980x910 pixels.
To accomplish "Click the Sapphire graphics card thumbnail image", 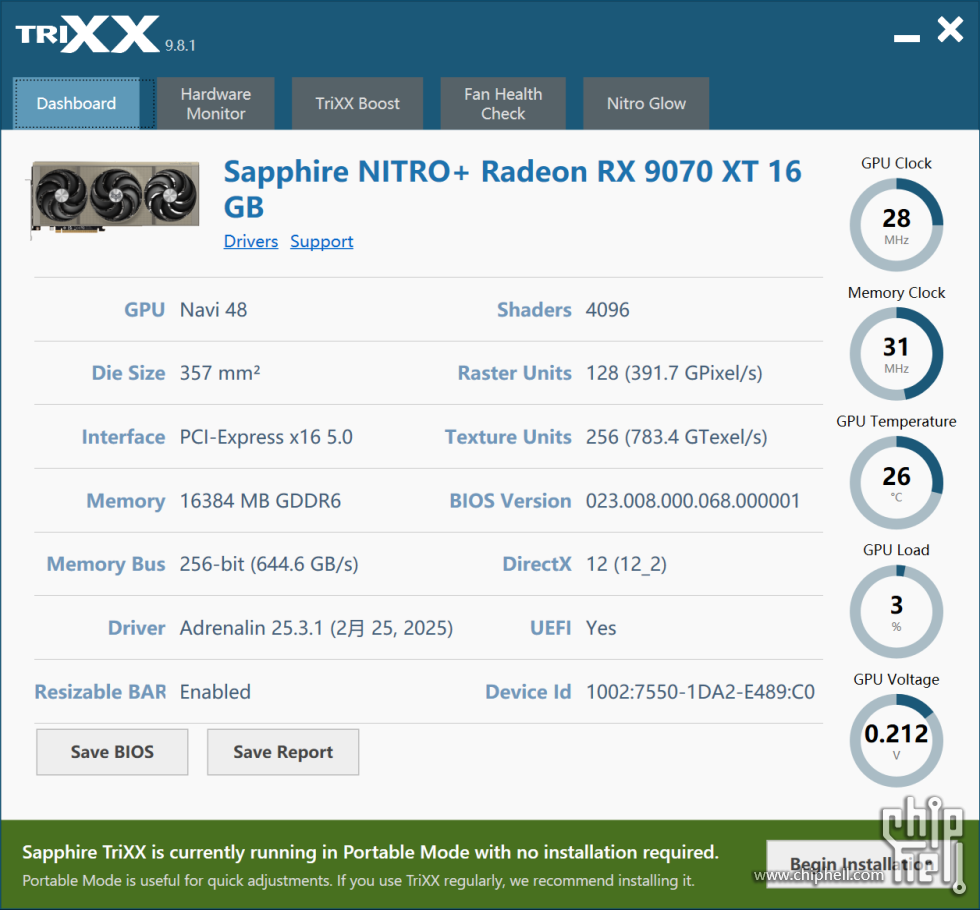I will [x=114, y=198].
